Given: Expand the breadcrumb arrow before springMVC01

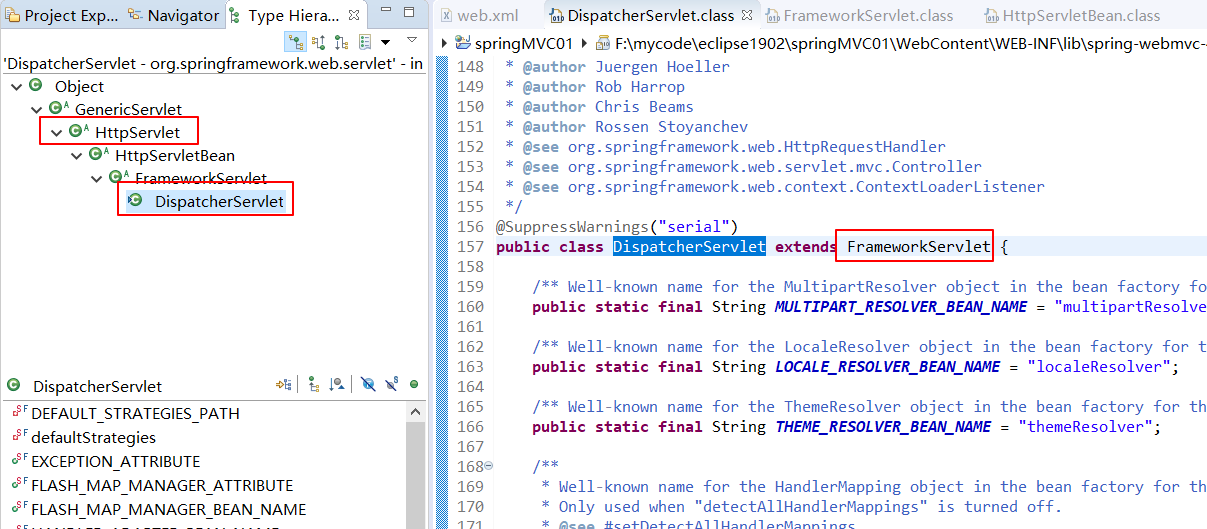Looking at the screenshot, I should [445, 44].
